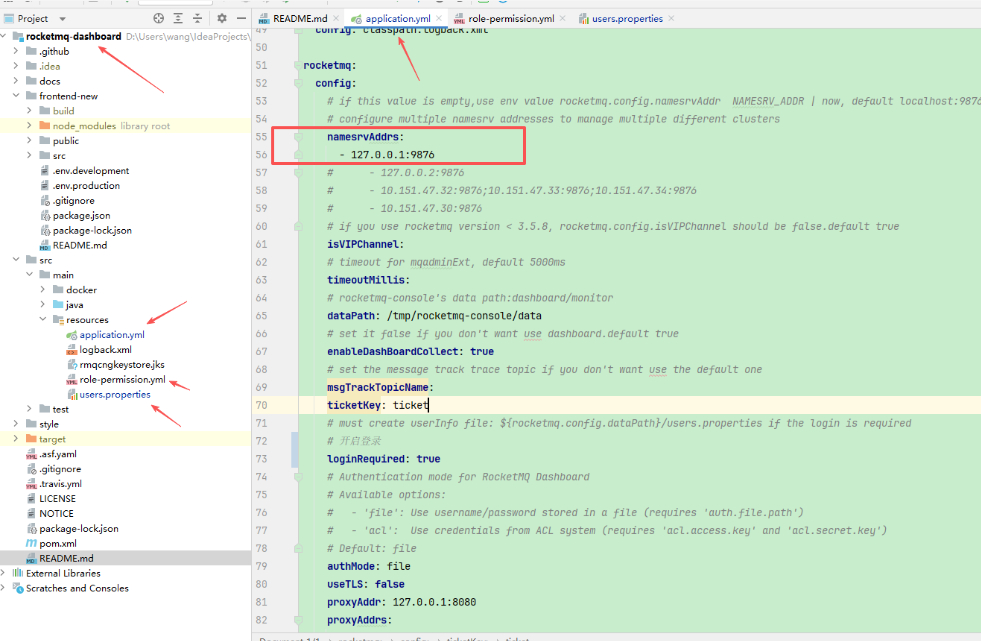Fold the rocketmq block at line 51
This screenshot has width=981, height=641.
pyautogui.click(x=297, y=65)
